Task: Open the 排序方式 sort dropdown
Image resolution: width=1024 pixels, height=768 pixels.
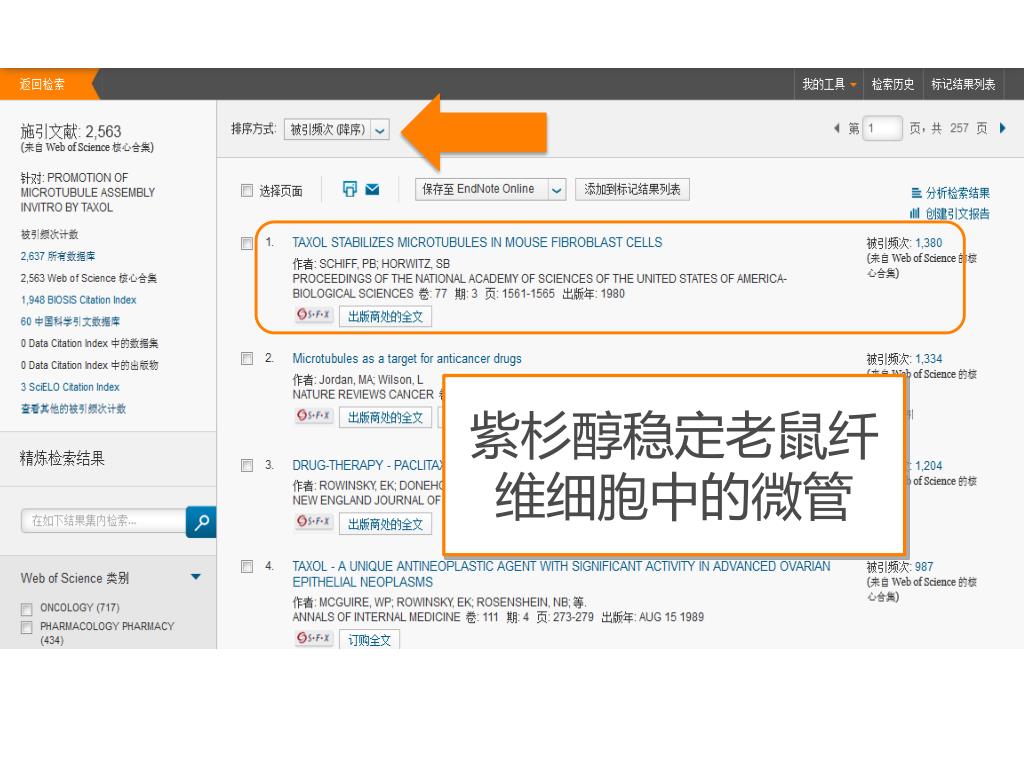Action: point(337,129)
